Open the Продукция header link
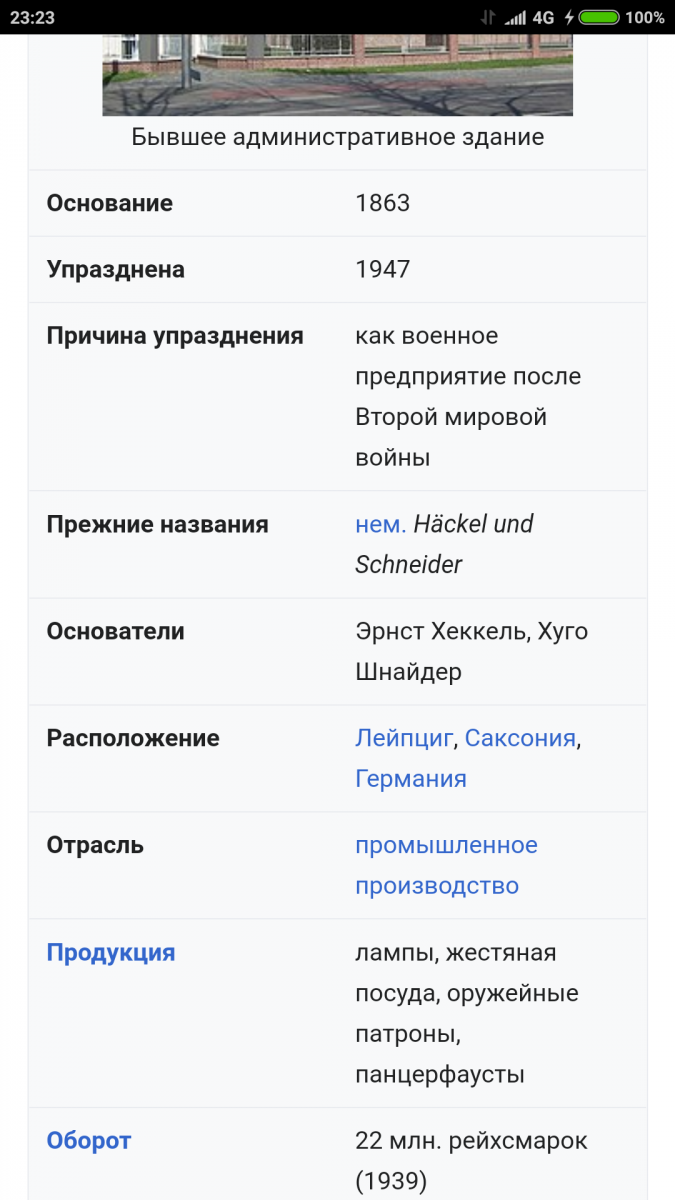 pyautogui.click(x=111, y=952)
